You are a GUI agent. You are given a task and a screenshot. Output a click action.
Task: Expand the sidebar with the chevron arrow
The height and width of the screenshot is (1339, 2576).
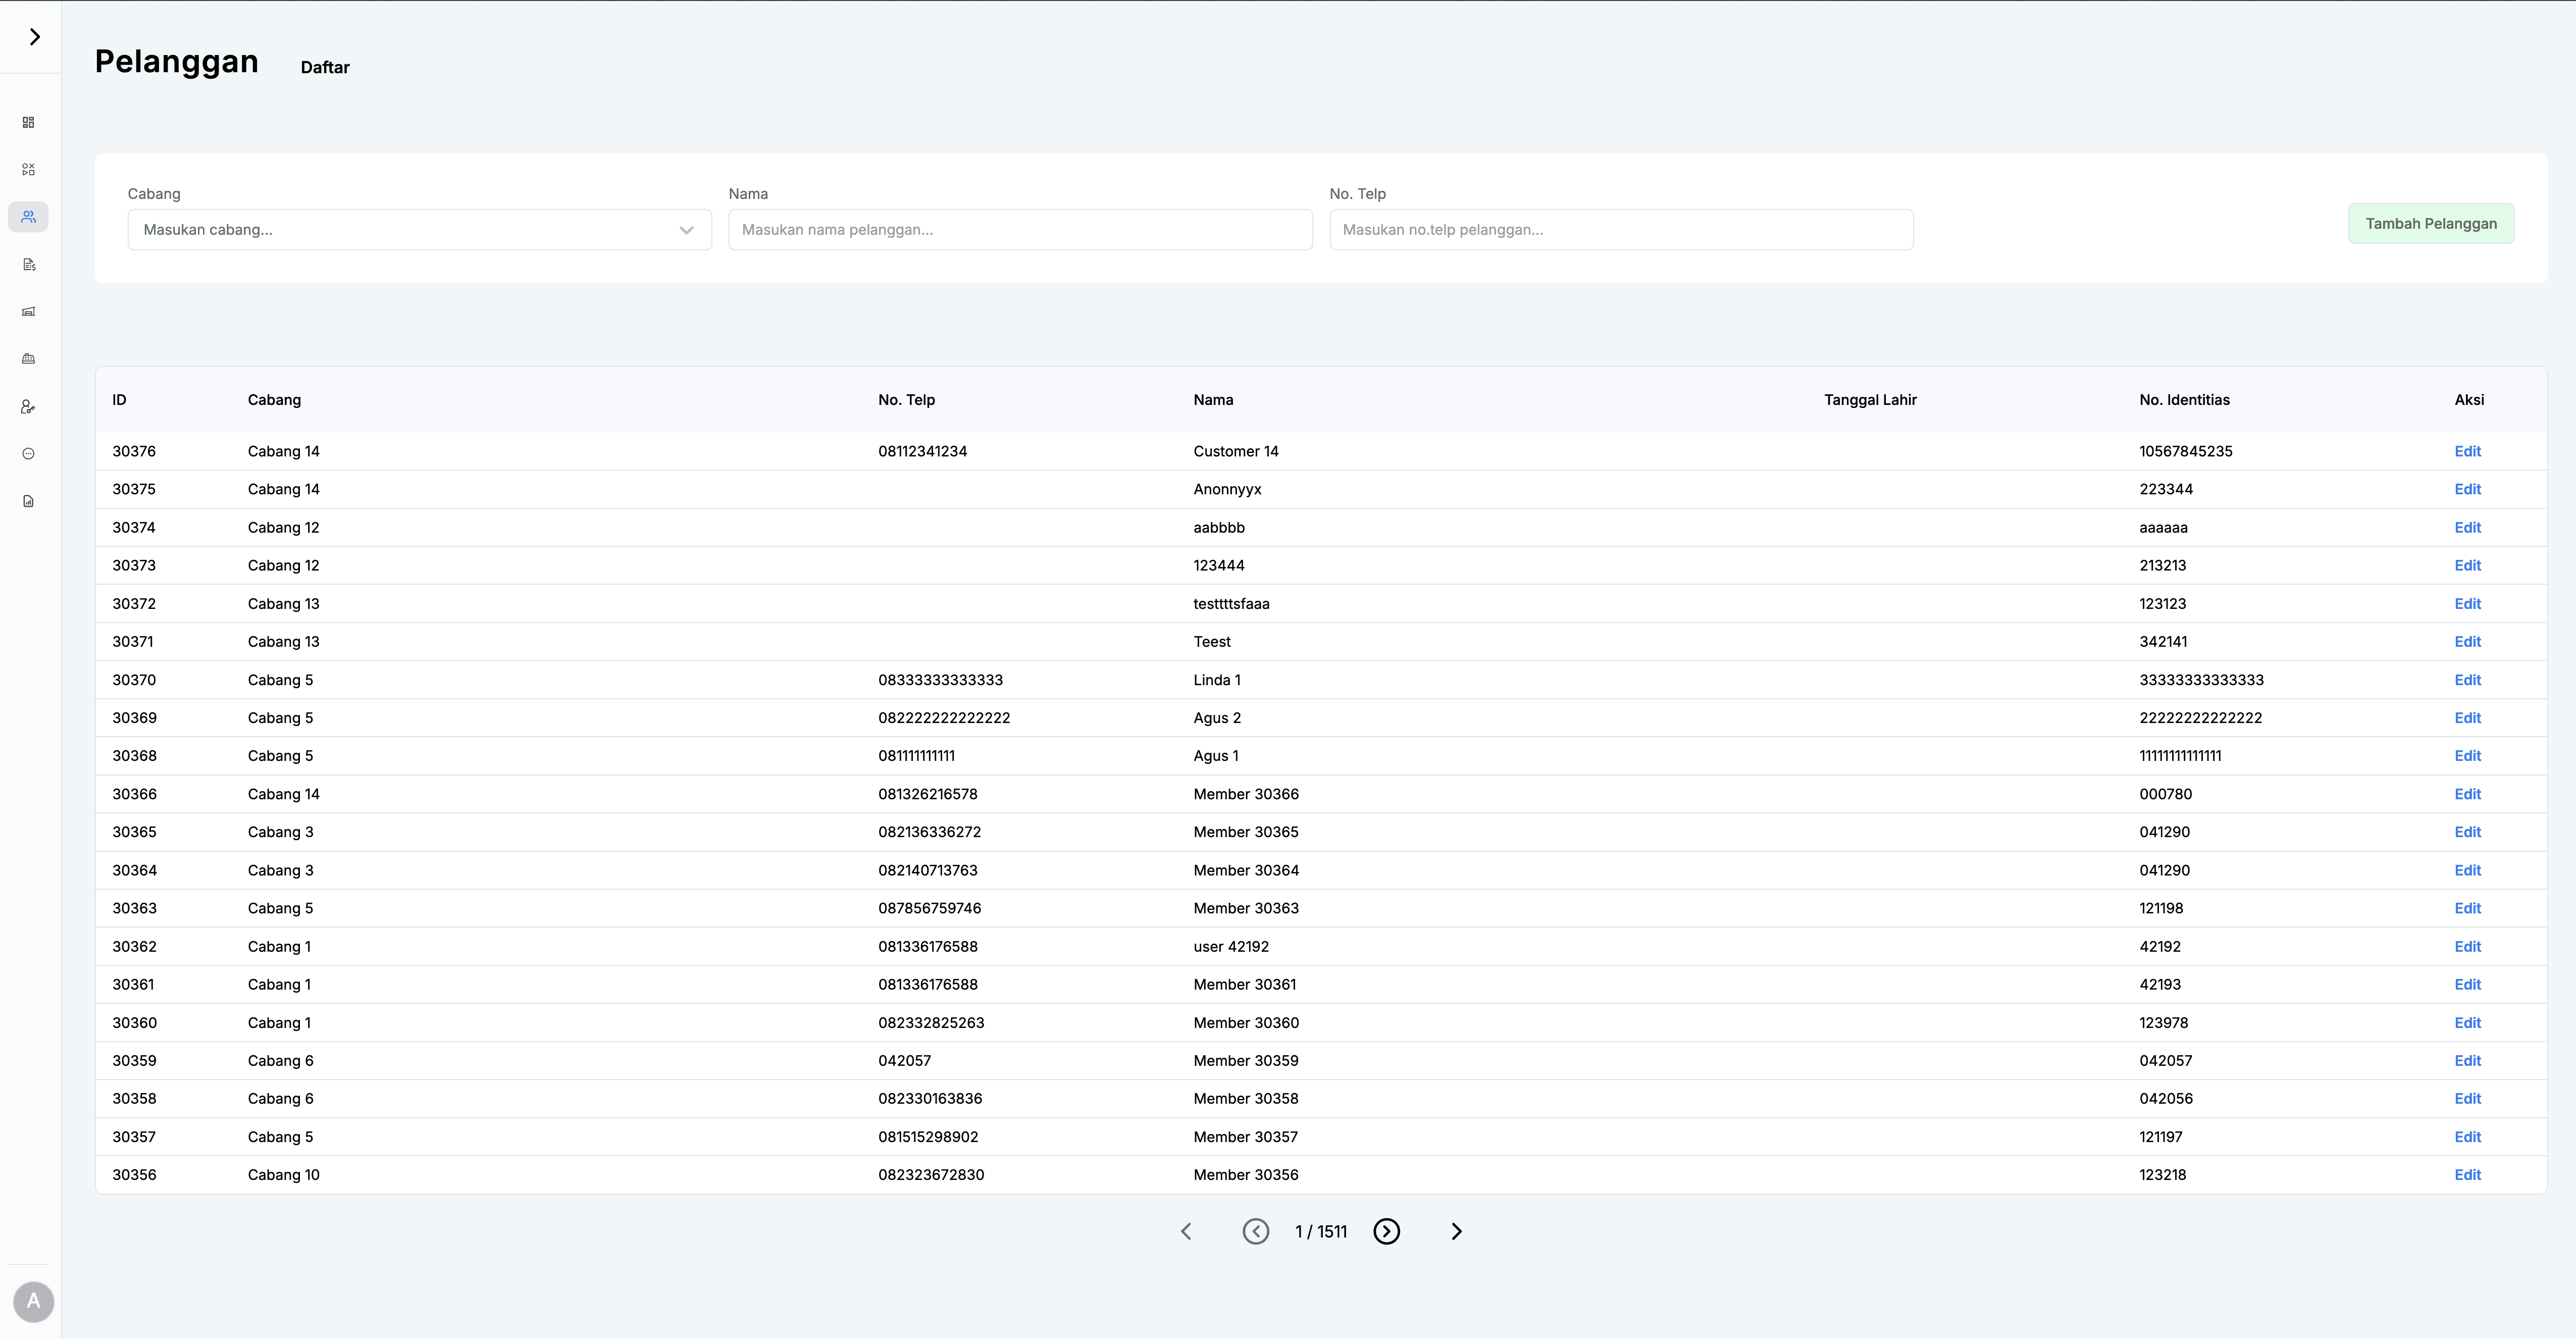(x=35, y=37)
